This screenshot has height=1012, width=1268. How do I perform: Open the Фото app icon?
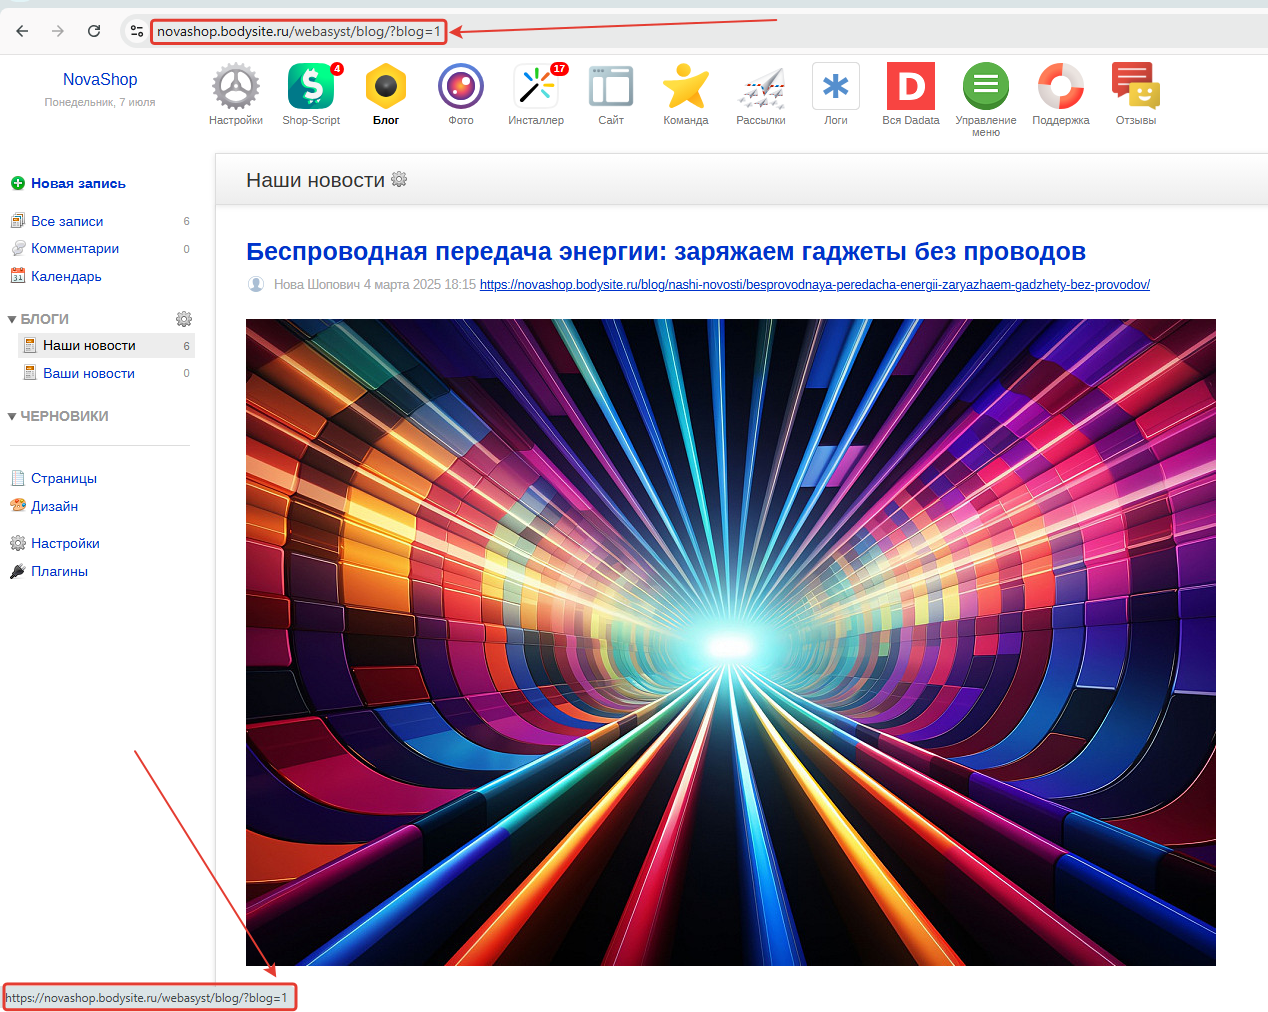pos(461,87)
